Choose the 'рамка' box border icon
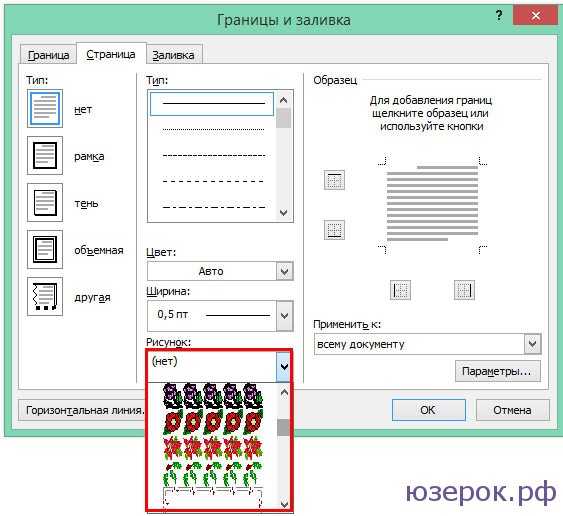The image size is (563, 516). click(x=45, y=155)
